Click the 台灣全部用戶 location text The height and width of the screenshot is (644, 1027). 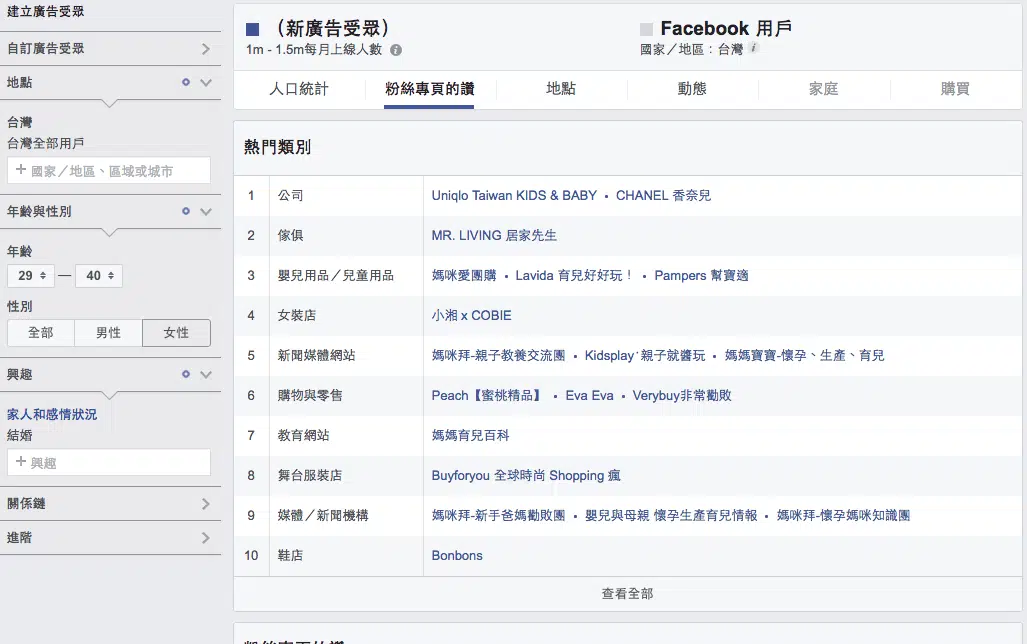(x=45, y=143)
